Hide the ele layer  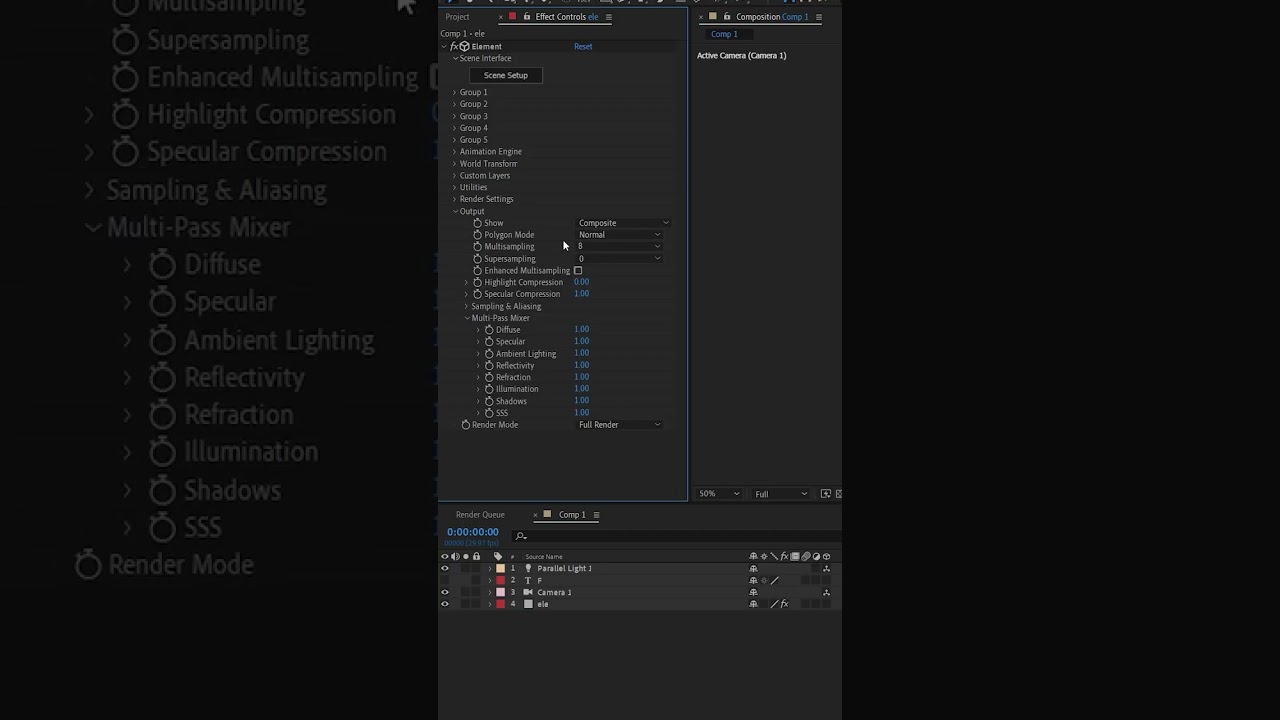[445, 604]
